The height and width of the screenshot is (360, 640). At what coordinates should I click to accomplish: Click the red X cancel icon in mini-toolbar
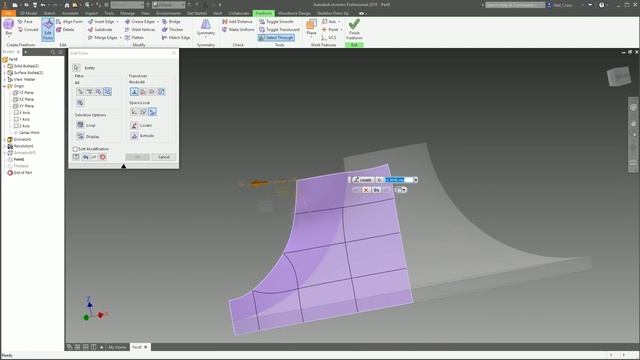coord(366,190)
